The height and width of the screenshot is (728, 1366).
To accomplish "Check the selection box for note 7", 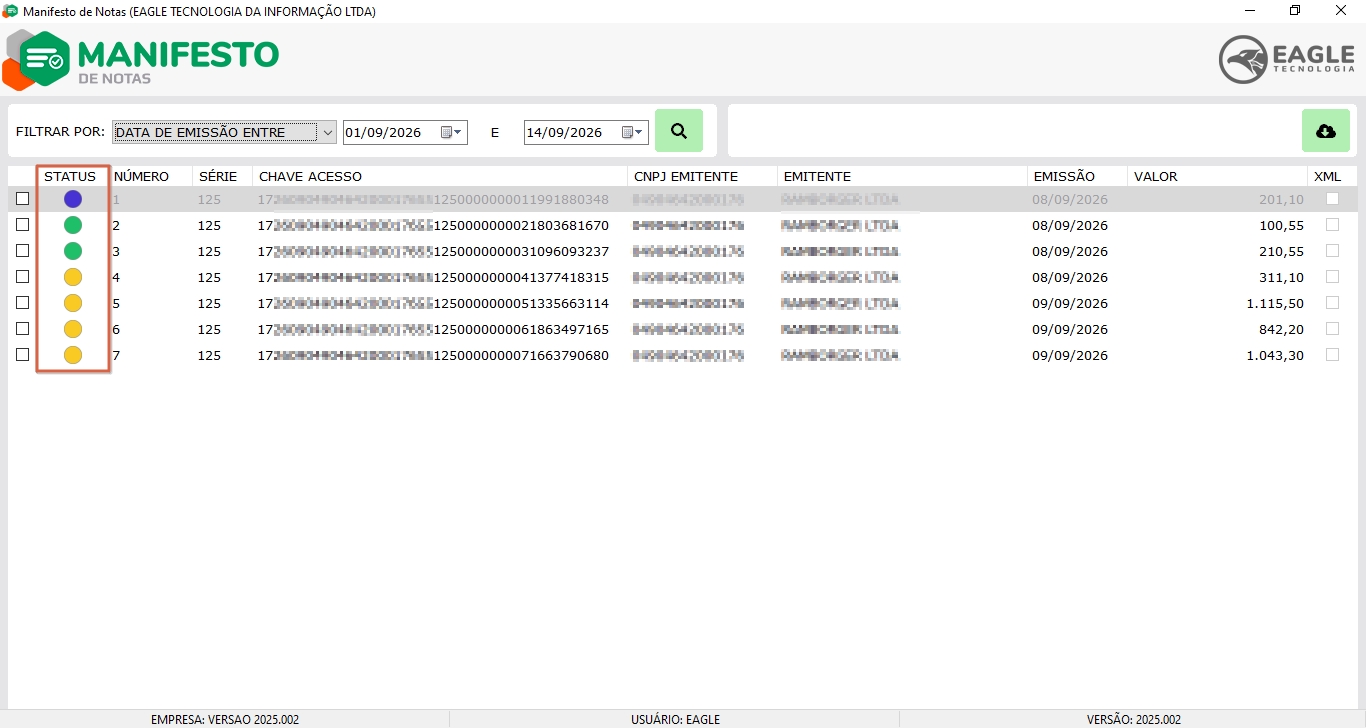I will pyautogui.click(x=23, y=355).
